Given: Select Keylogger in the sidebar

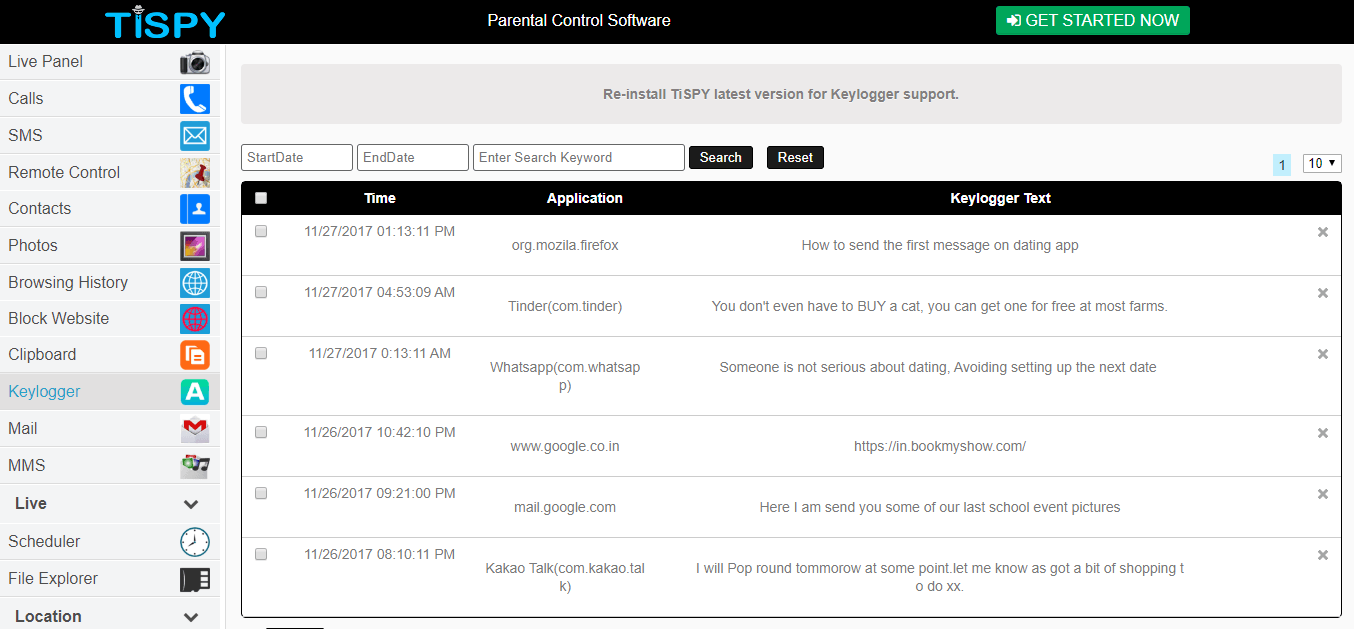Looking at the screenshot, I should click(110, 392).
